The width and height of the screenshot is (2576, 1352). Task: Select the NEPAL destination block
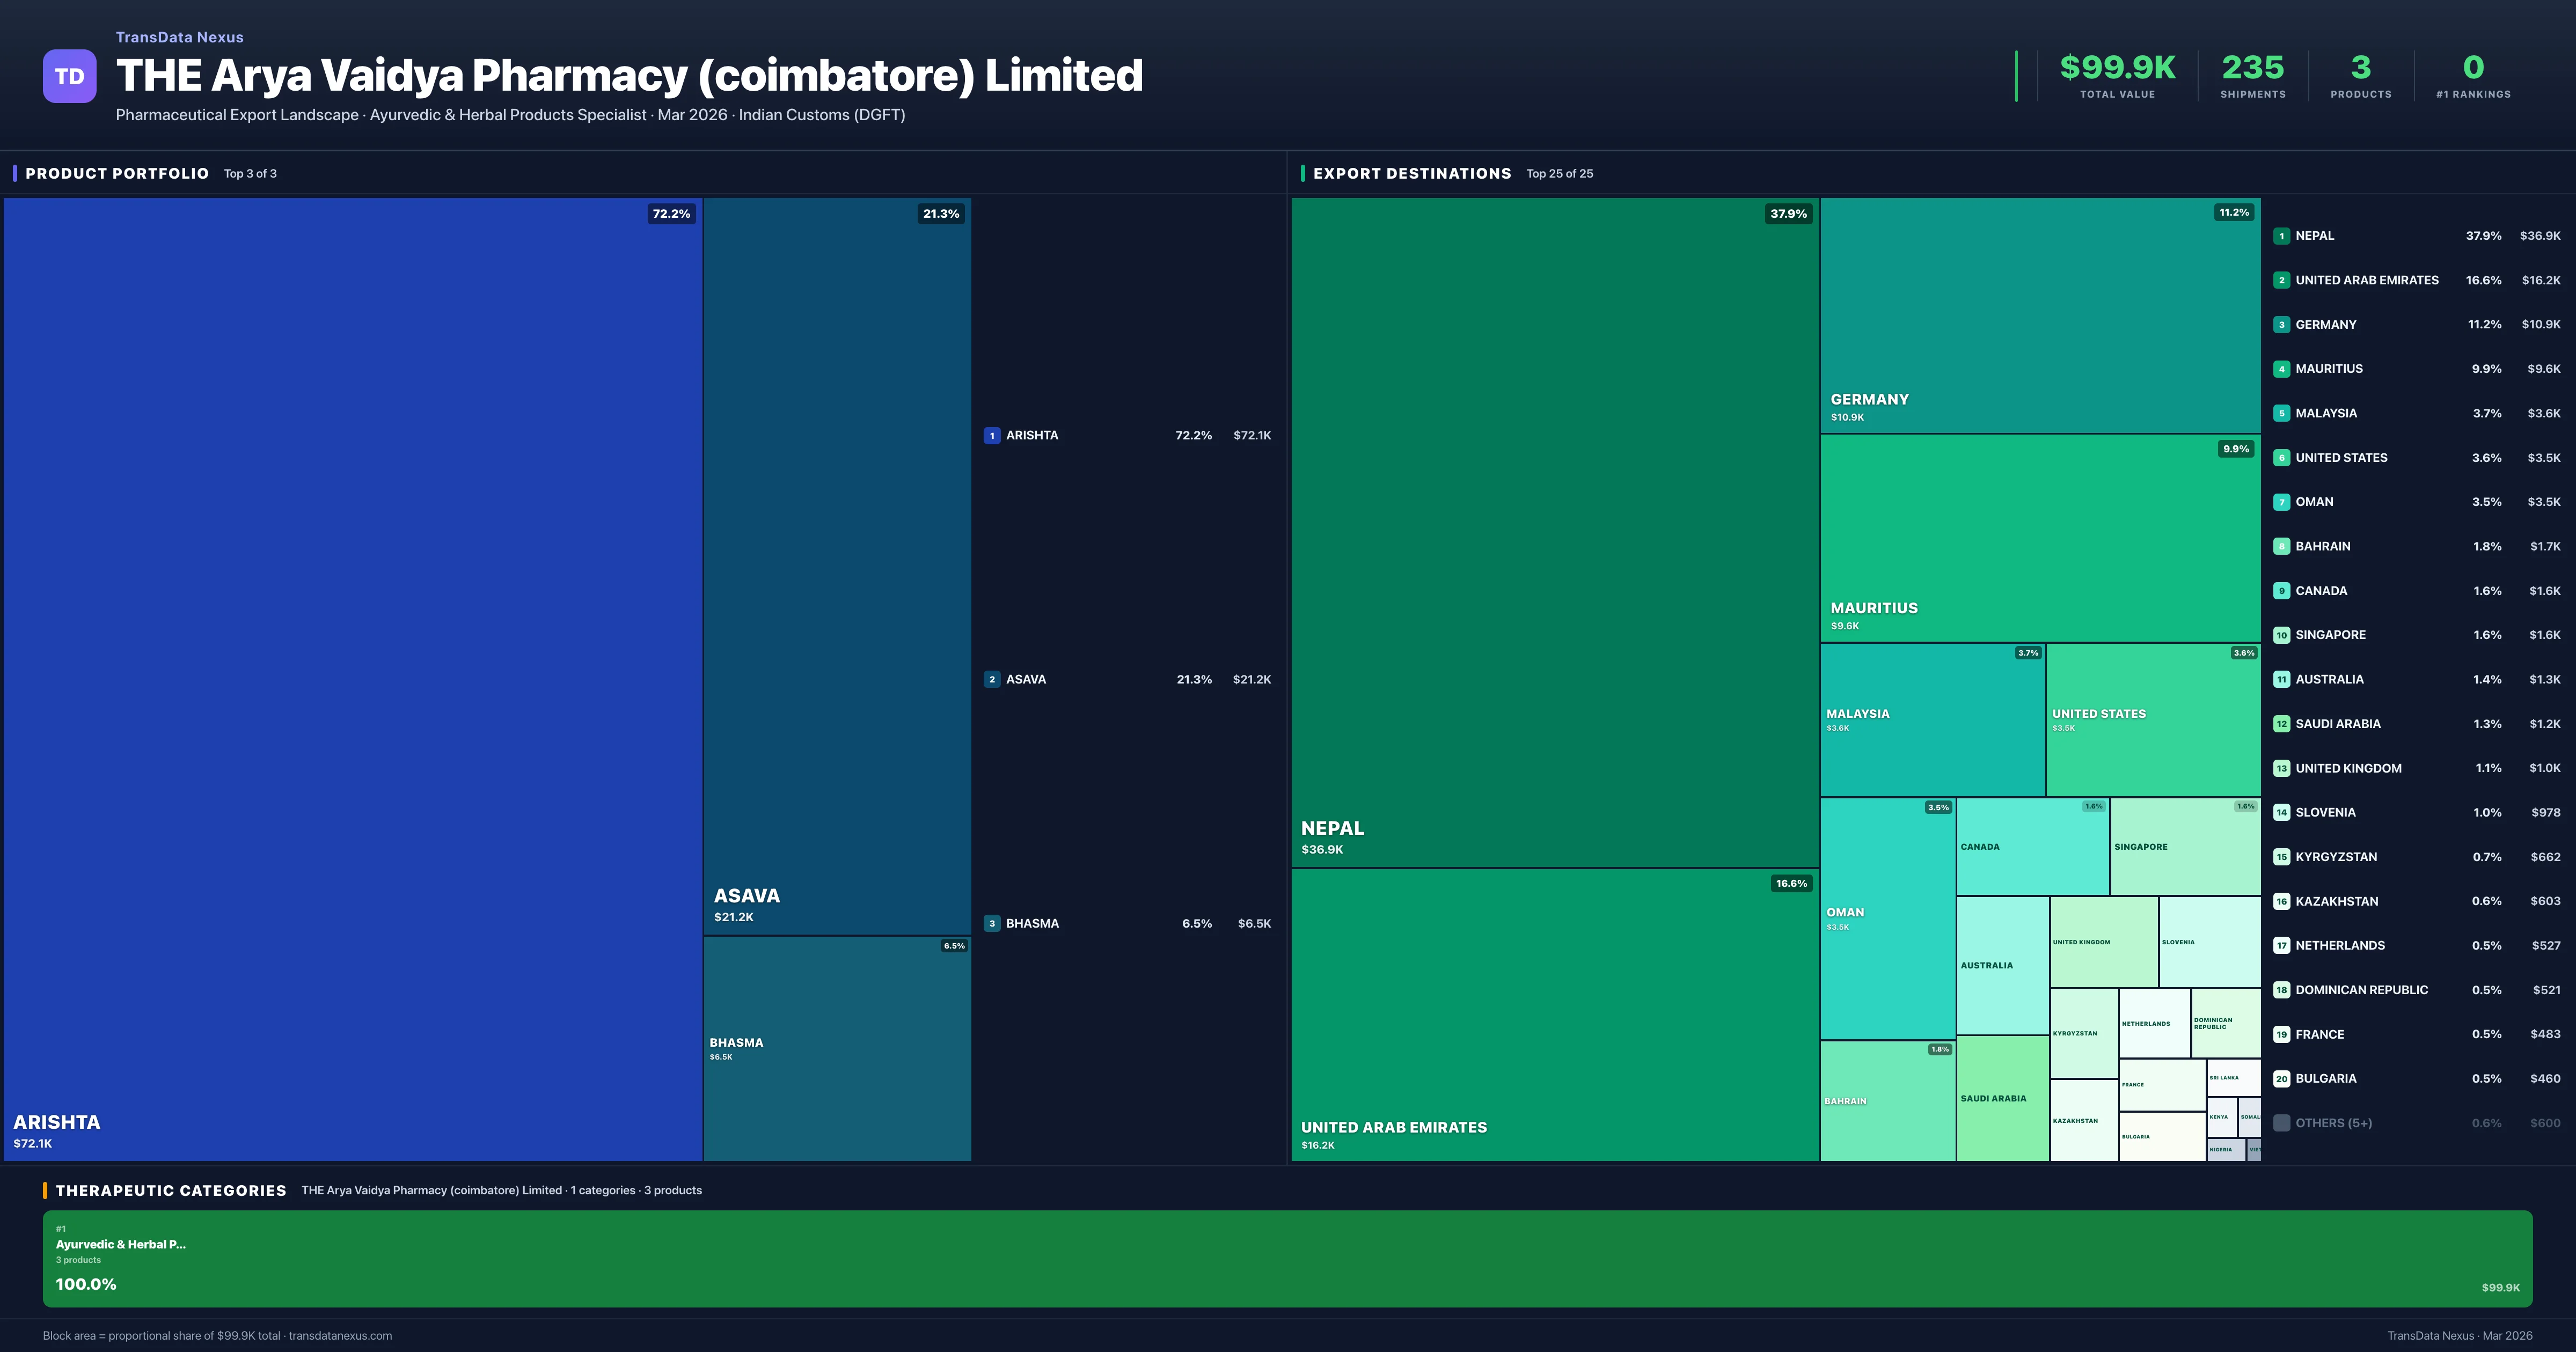[1554, 532]
